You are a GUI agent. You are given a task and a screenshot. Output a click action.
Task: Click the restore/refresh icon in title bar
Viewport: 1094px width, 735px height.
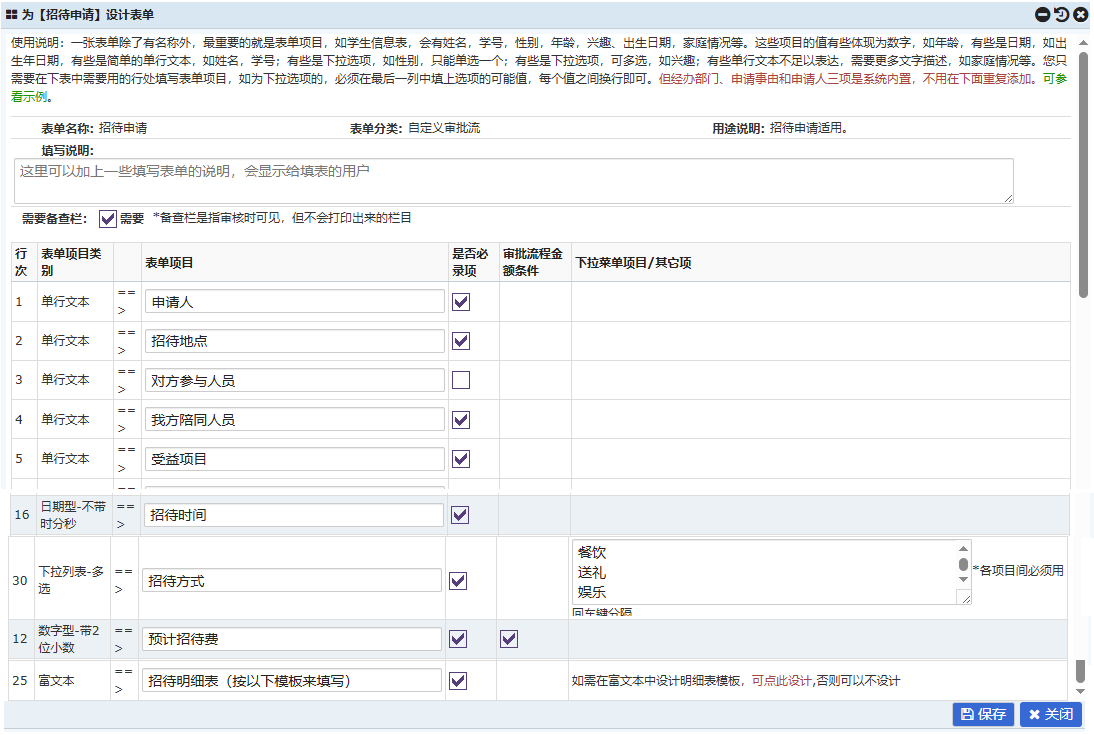(x=1061, y=15)
